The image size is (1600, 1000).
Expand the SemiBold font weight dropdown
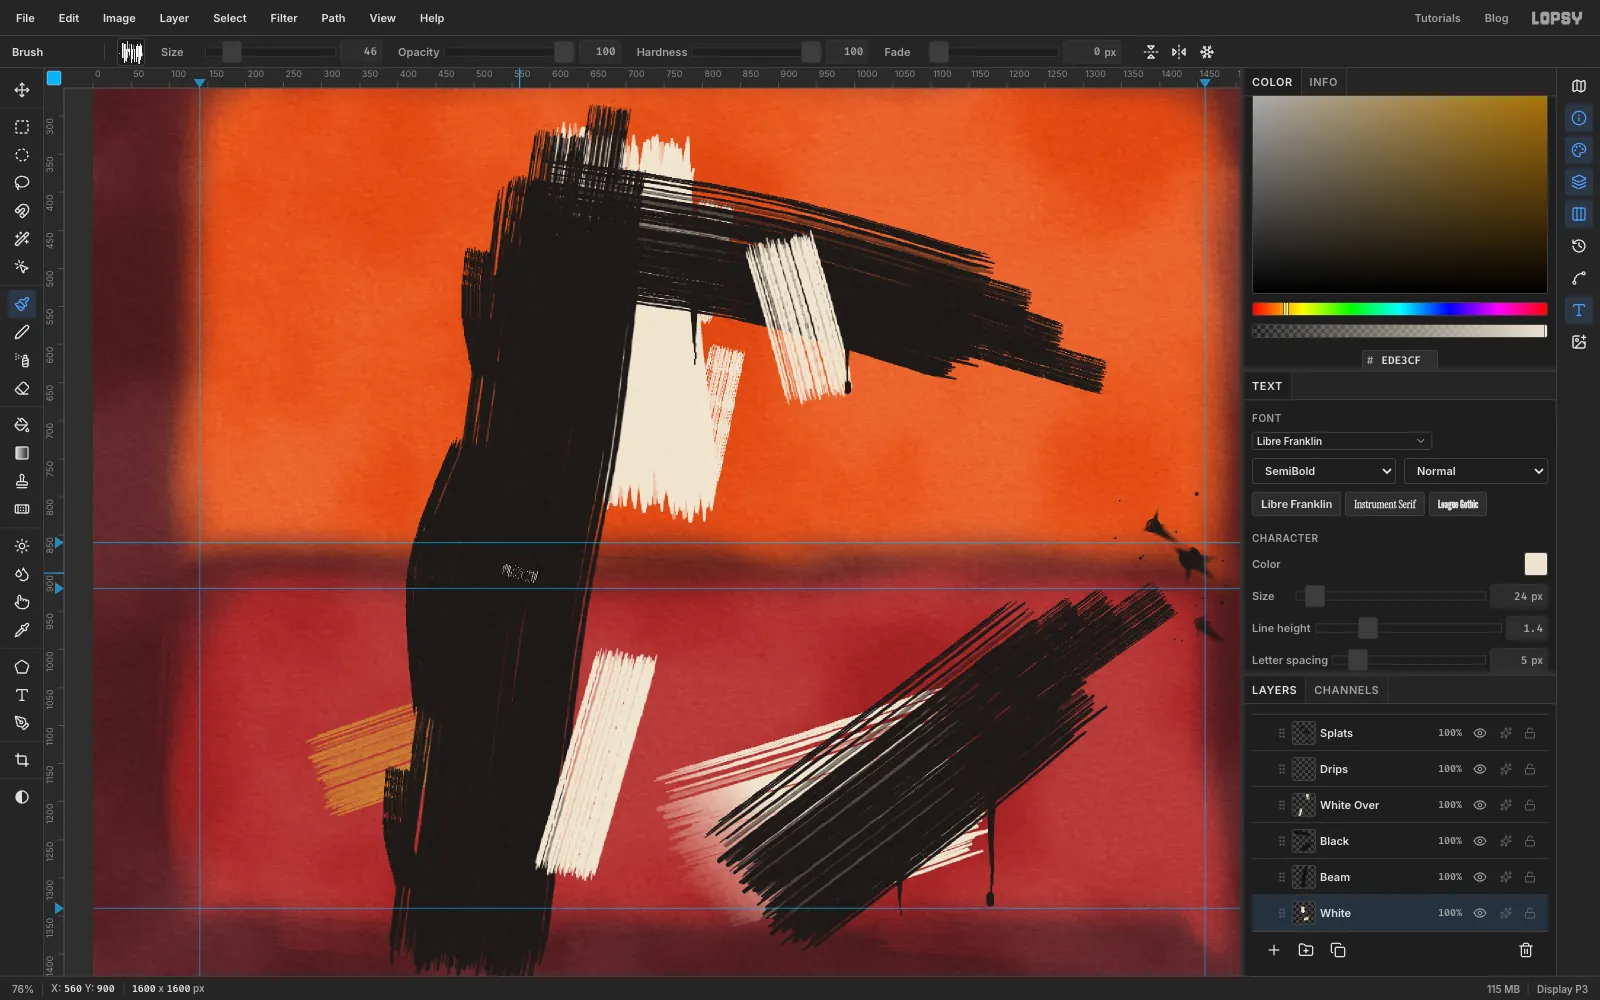[1323, 471]
